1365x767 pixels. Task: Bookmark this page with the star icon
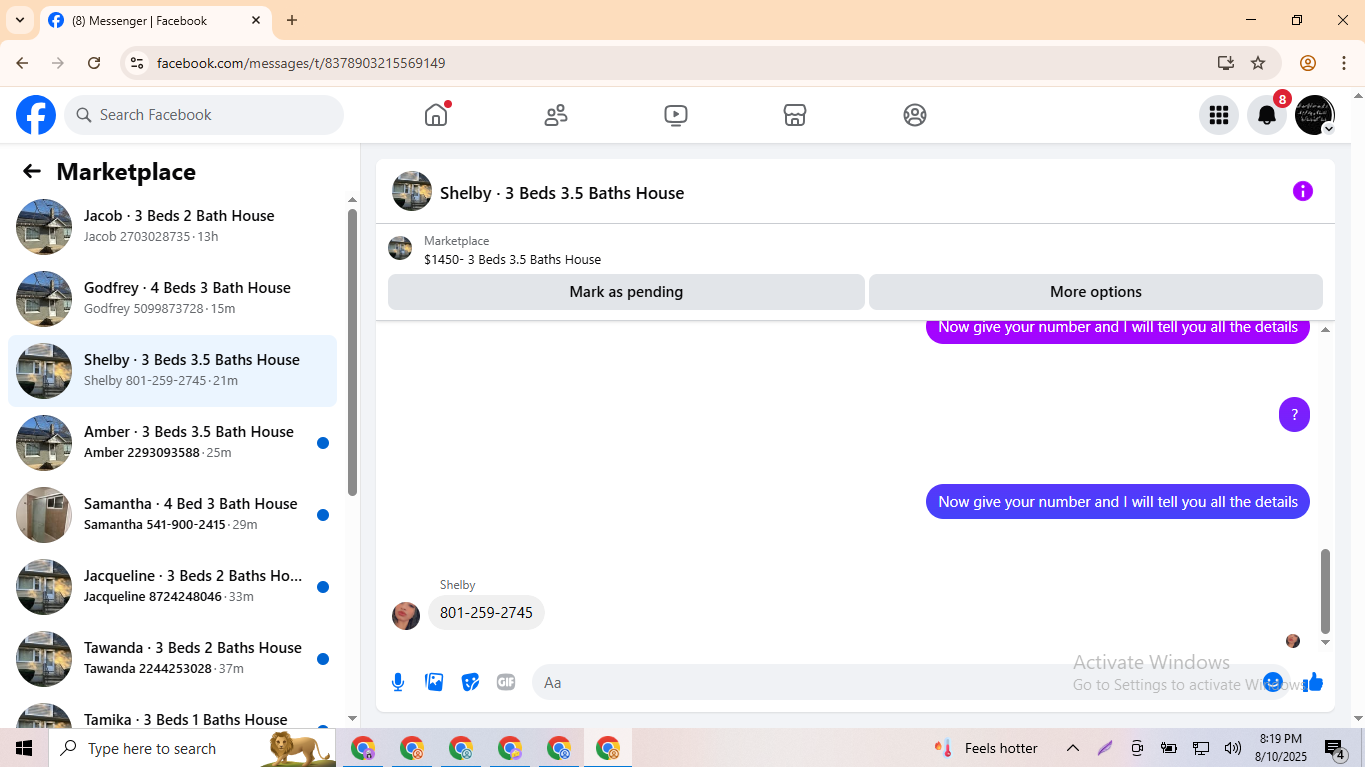click(1258, 63)
